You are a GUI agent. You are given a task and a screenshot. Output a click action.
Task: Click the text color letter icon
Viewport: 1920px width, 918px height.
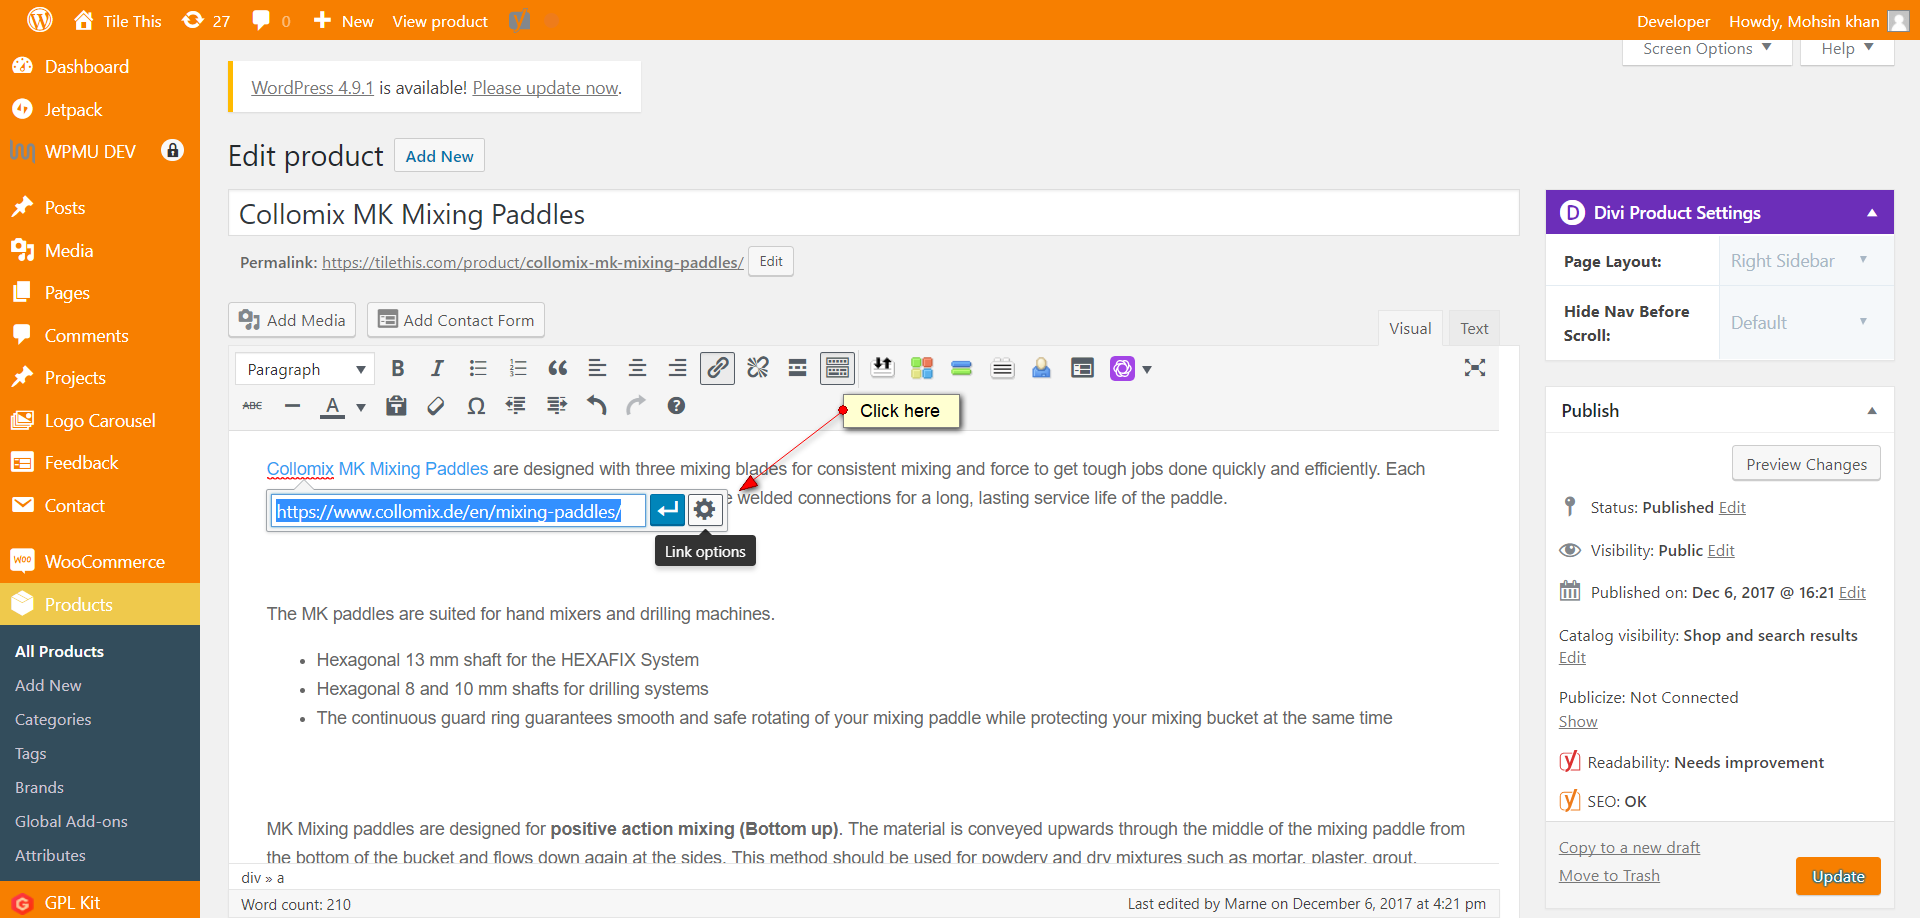click(x=332, y=406)
